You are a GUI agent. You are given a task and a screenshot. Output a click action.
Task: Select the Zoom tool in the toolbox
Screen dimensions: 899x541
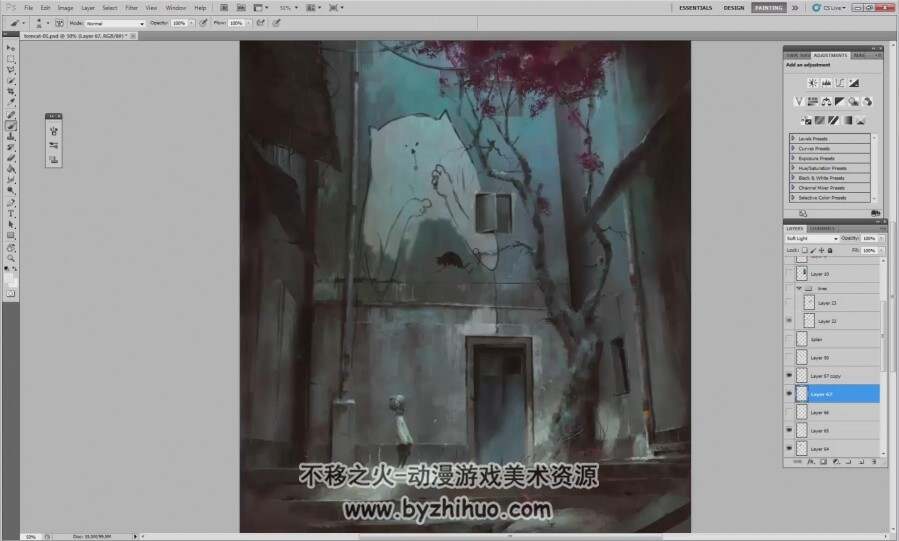[x=10, y=258]
